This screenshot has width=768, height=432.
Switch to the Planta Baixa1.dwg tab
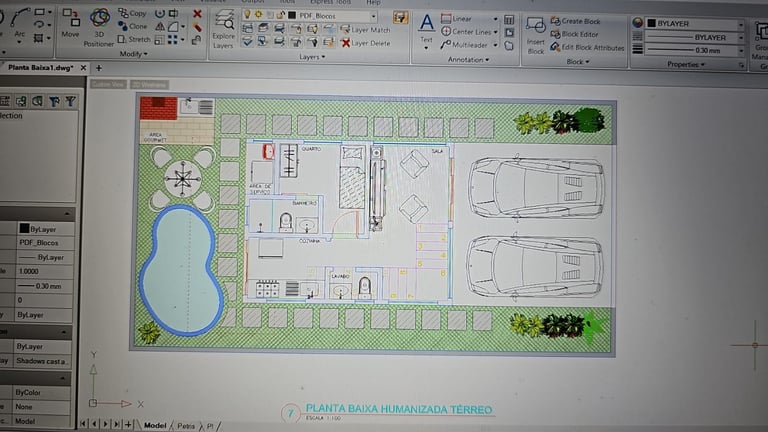pyautogui.click(x=40, y=68)
